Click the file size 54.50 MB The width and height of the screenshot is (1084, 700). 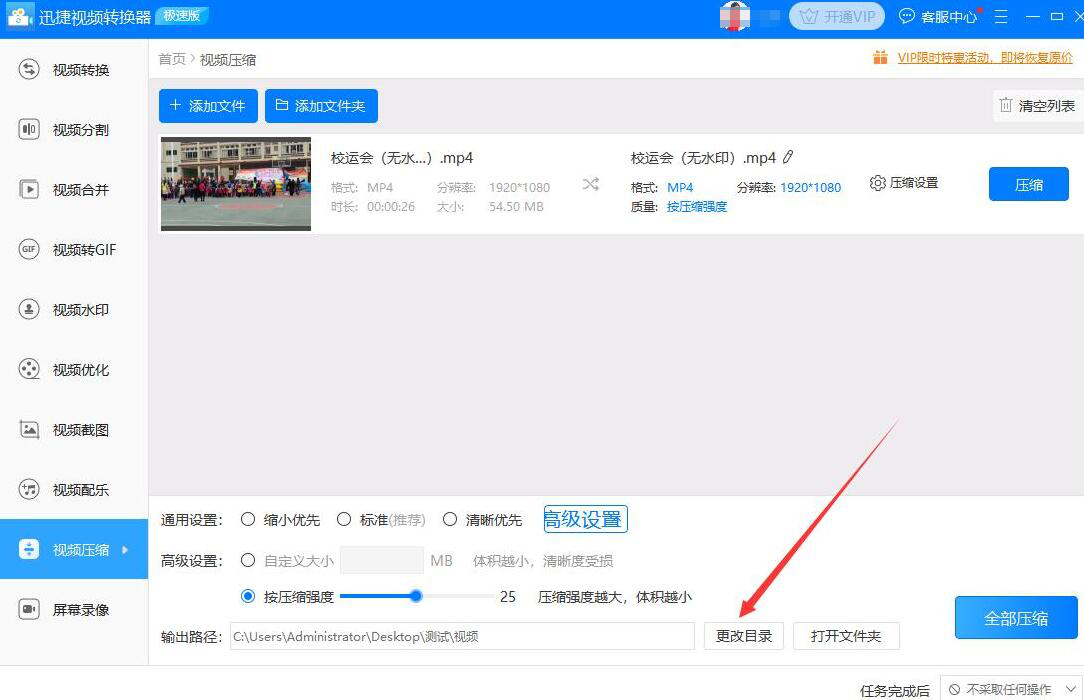(x=516, y=207)
